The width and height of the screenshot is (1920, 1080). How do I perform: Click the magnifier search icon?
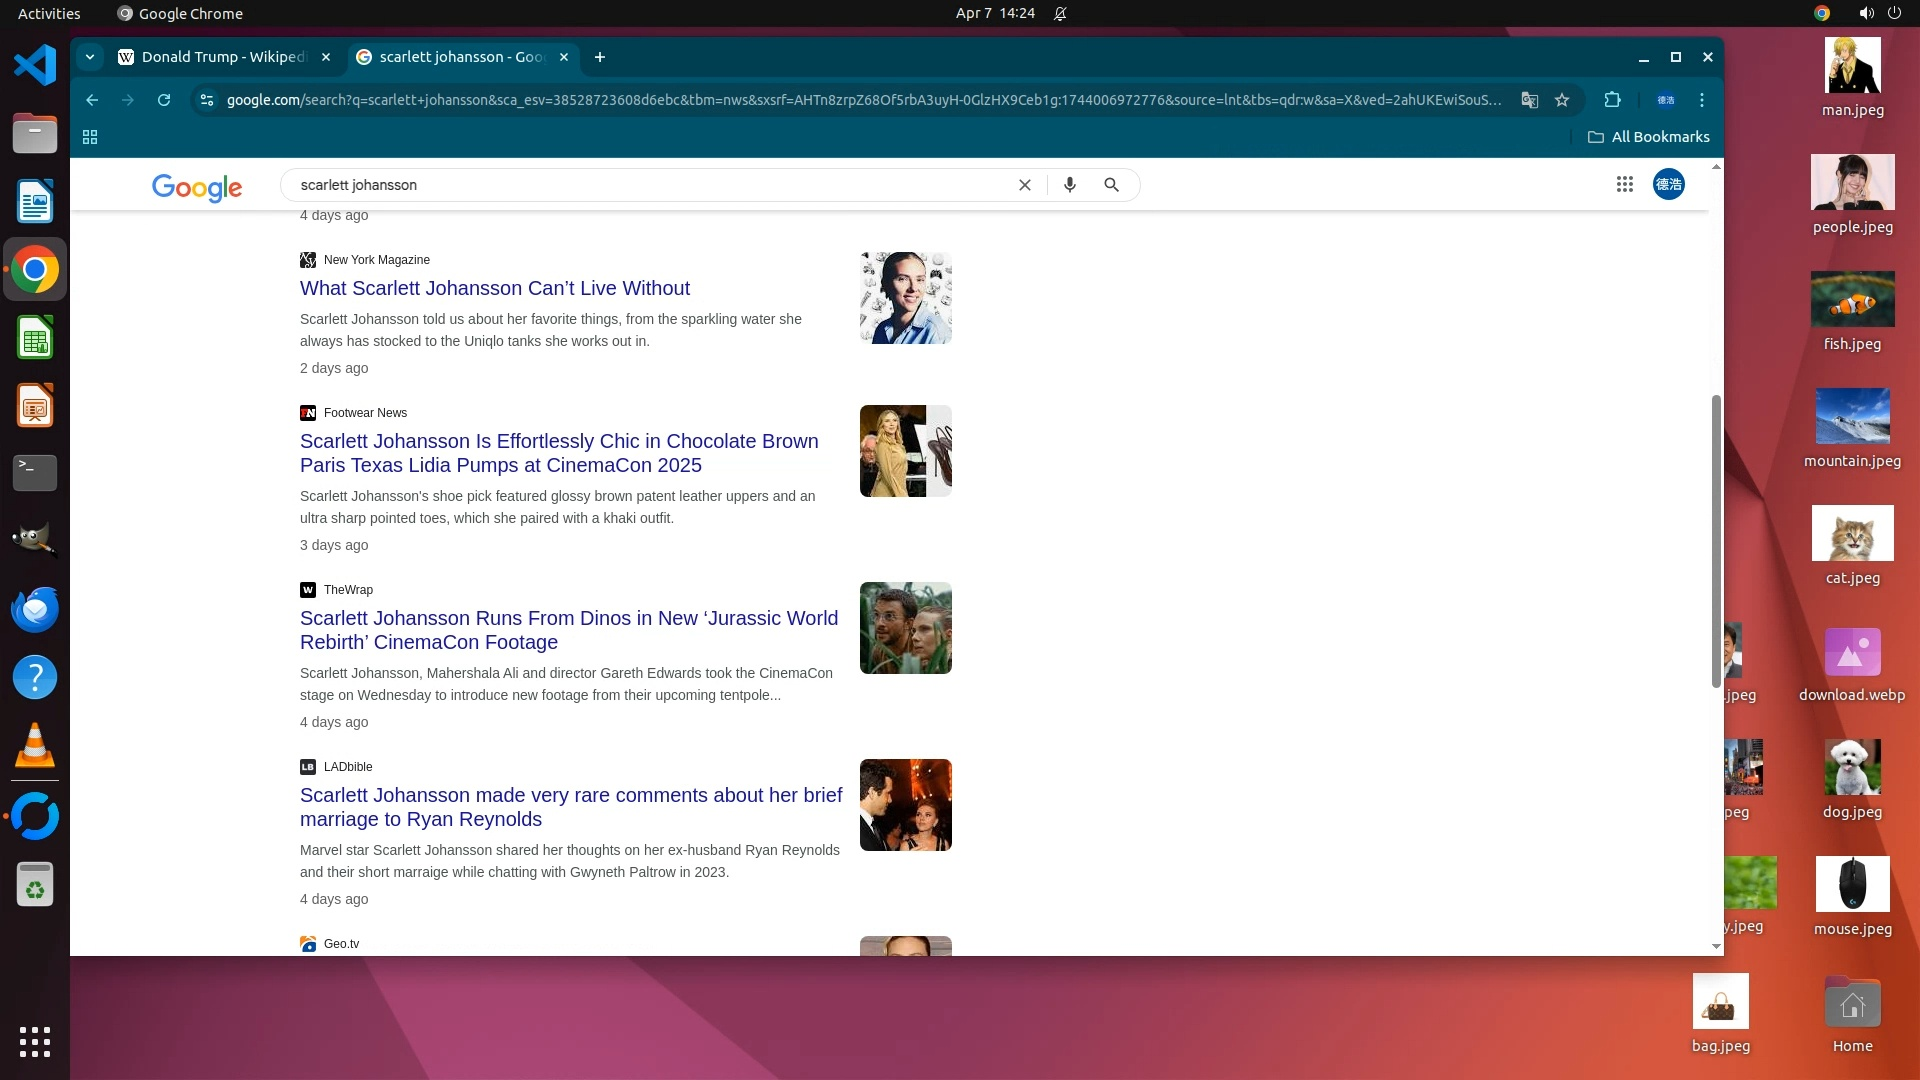(x=1111, y=185)
